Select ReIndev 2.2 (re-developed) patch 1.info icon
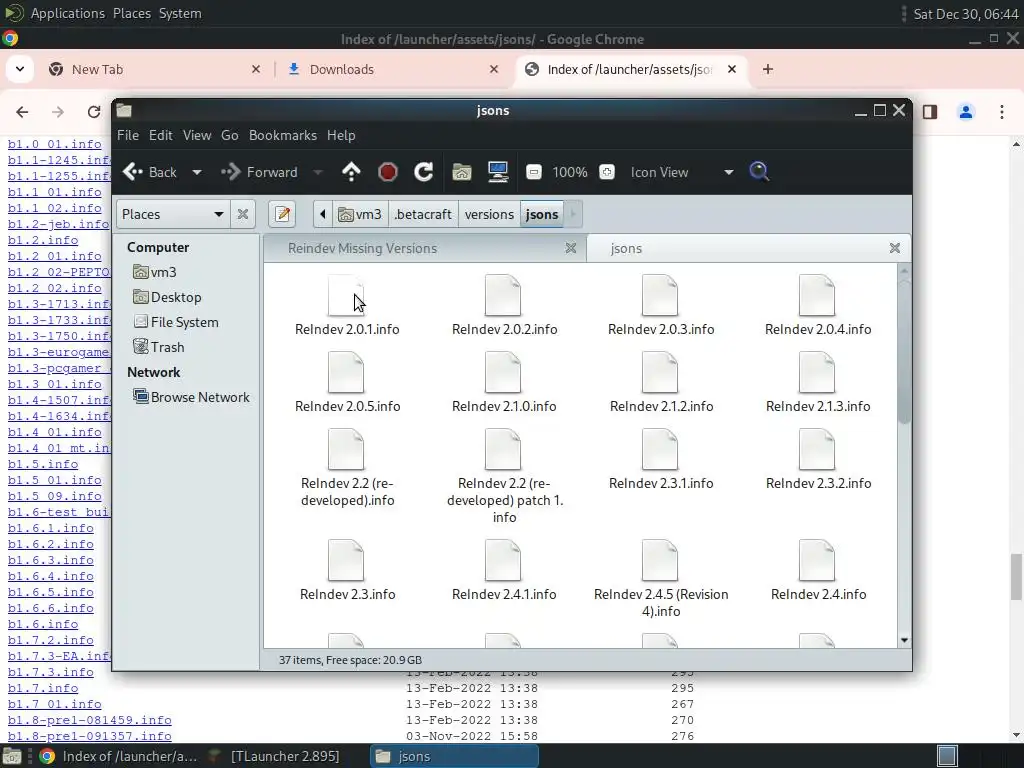Viewport: 1024px width, 768px height. click(x=503, y=449)
